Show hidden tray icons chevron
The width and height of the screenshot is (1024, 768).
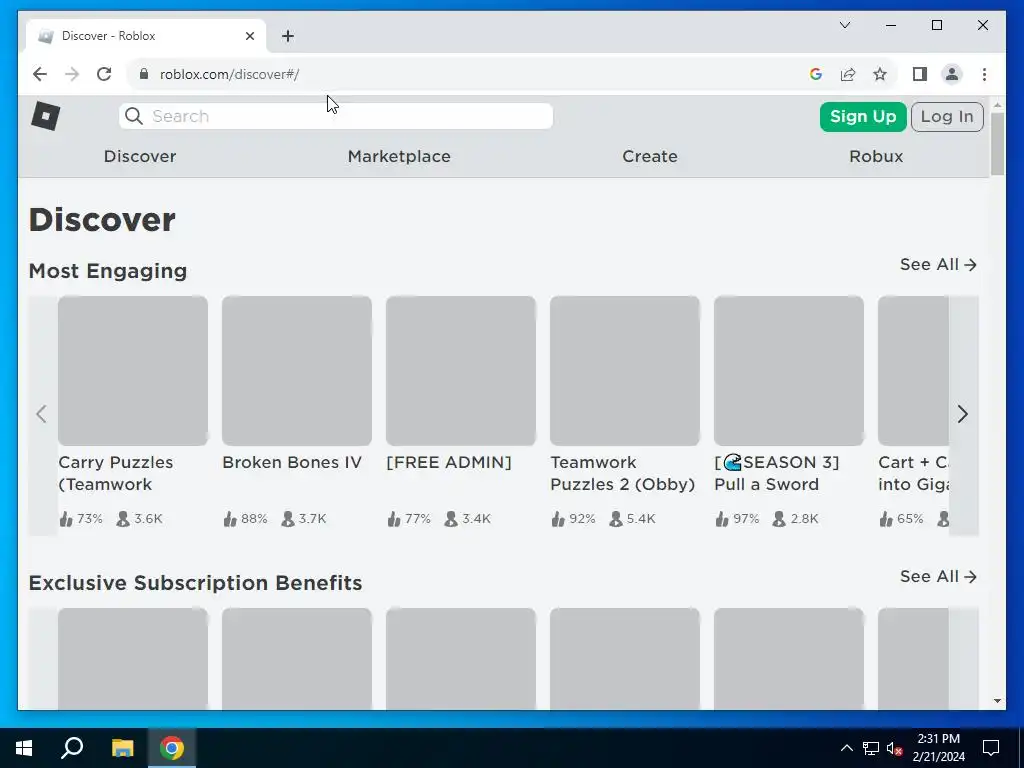(x=846, y=748)
